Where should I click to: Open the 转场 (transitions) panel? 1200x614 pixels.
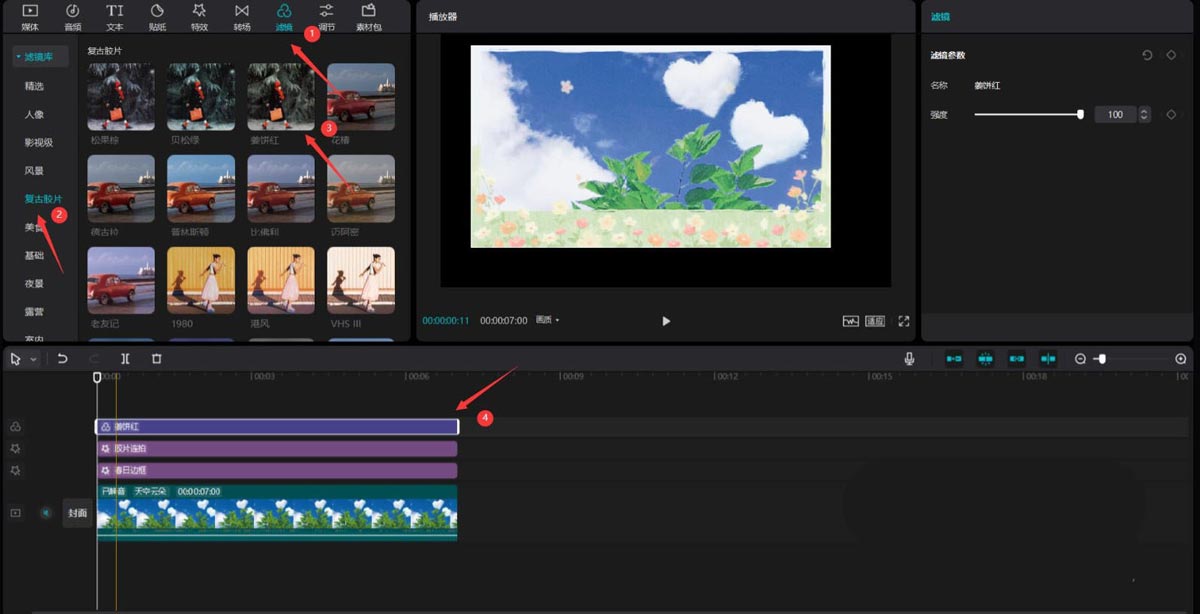pos(242,16)
